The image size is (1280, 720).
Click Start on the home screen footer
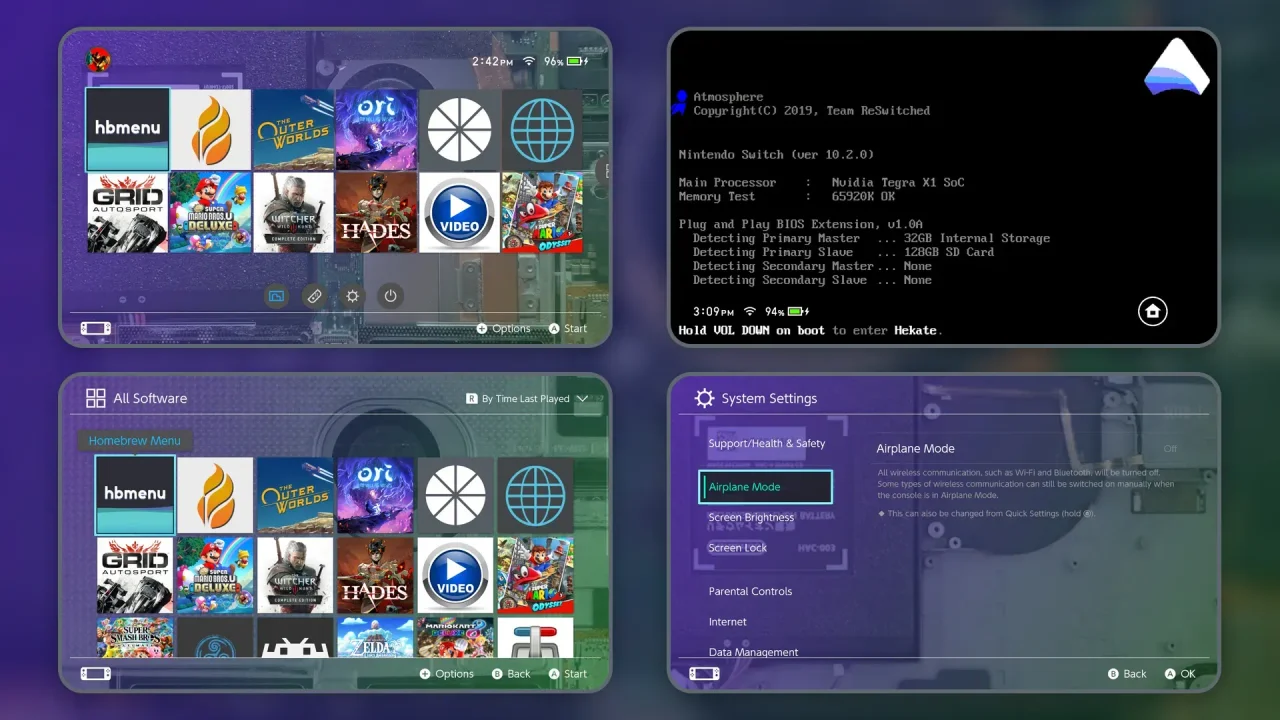point(568,328)
